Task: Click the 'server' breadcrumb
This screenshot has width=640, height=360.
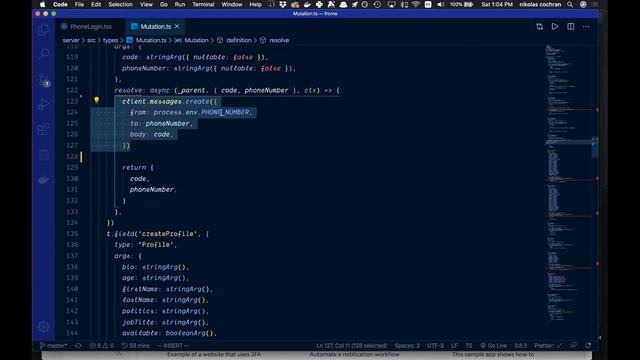Action: (x=71, y=40)
